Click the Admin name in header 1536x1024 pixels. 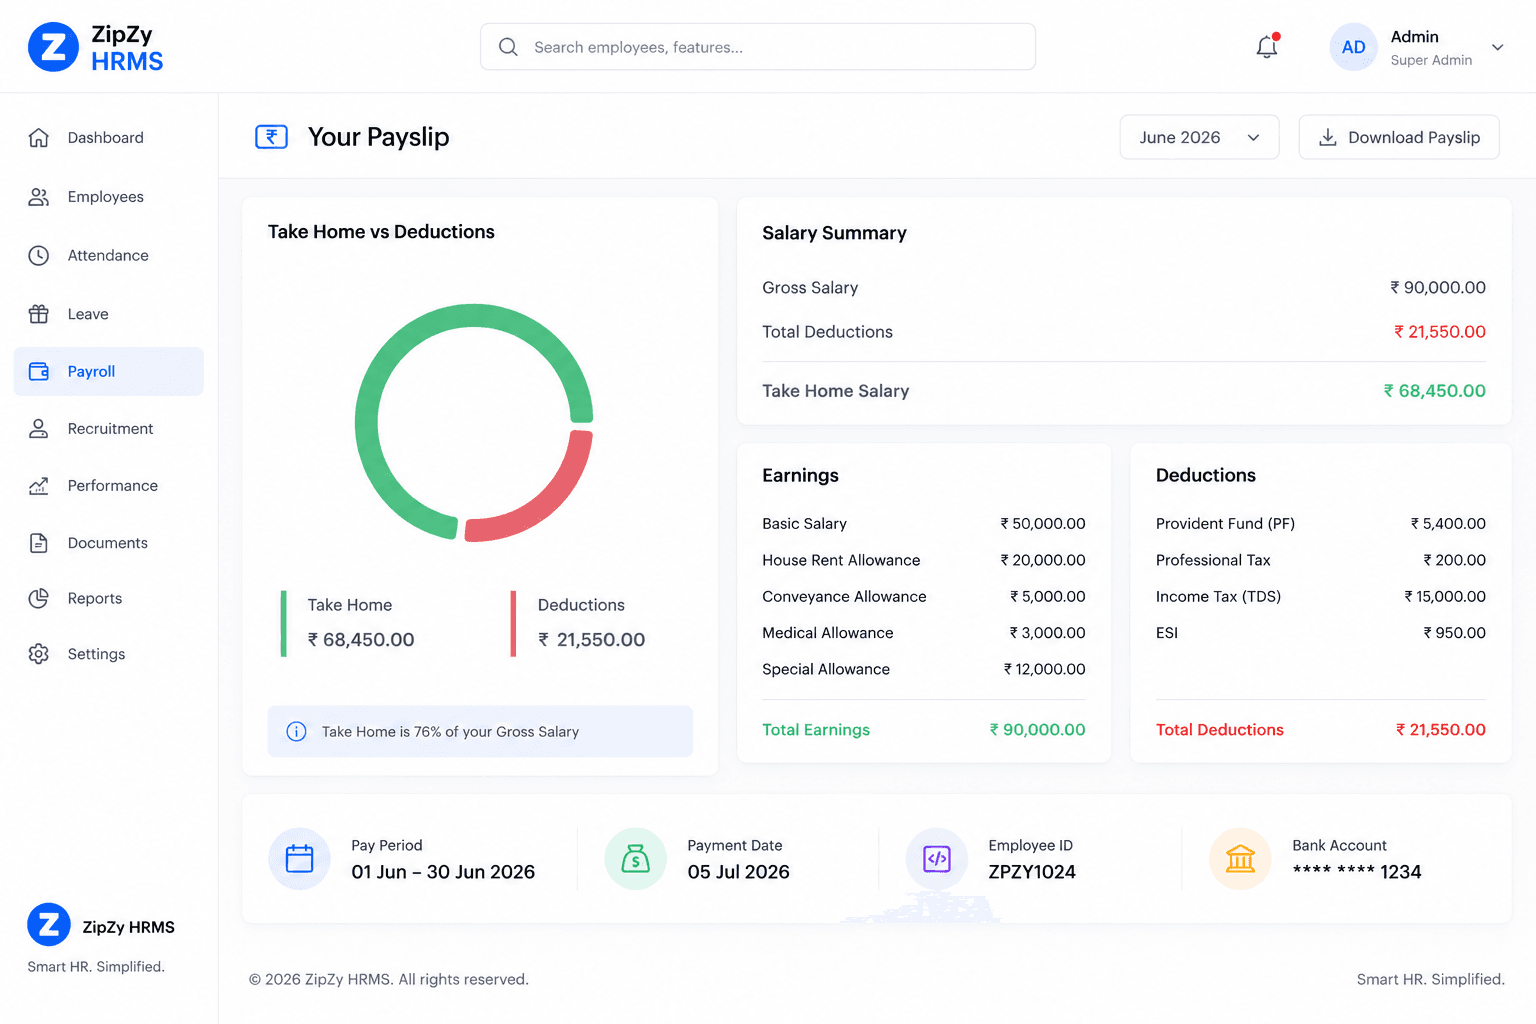[1415, 37]
